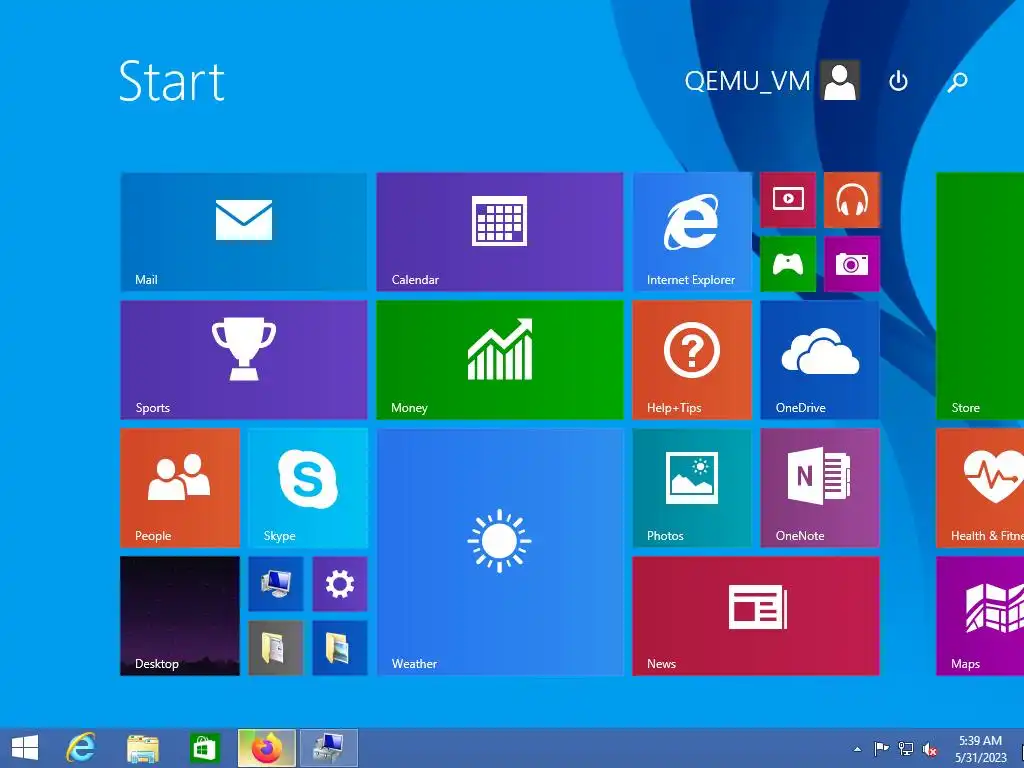Viewport: 1024px width, 768px height.
Task: Open the Store tile
Action: 980,296
